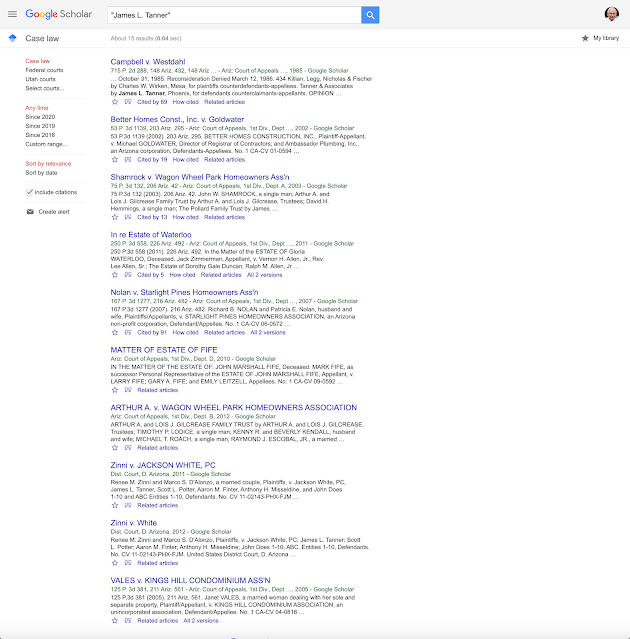Cite Arthur A. v. Wagon Wheel Park result
The height and width of the screenshot is (639, 630).
pos(128,447)
